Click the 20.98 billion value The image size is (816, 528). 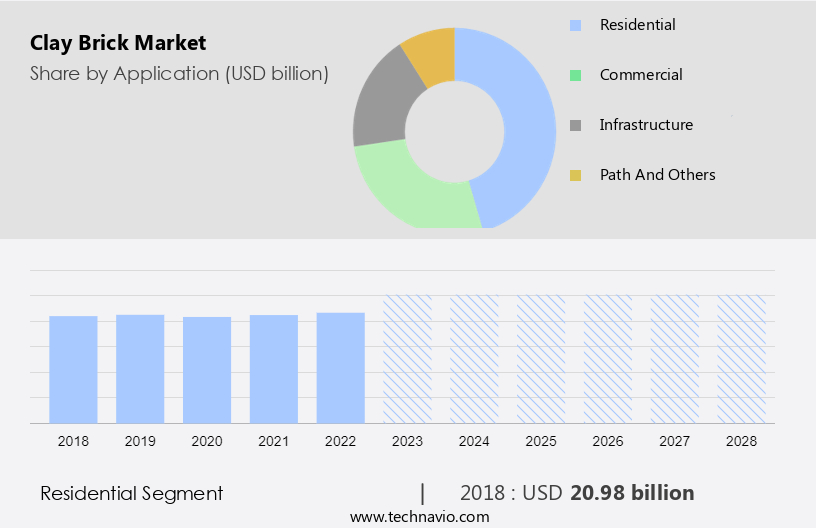(632, 493)
